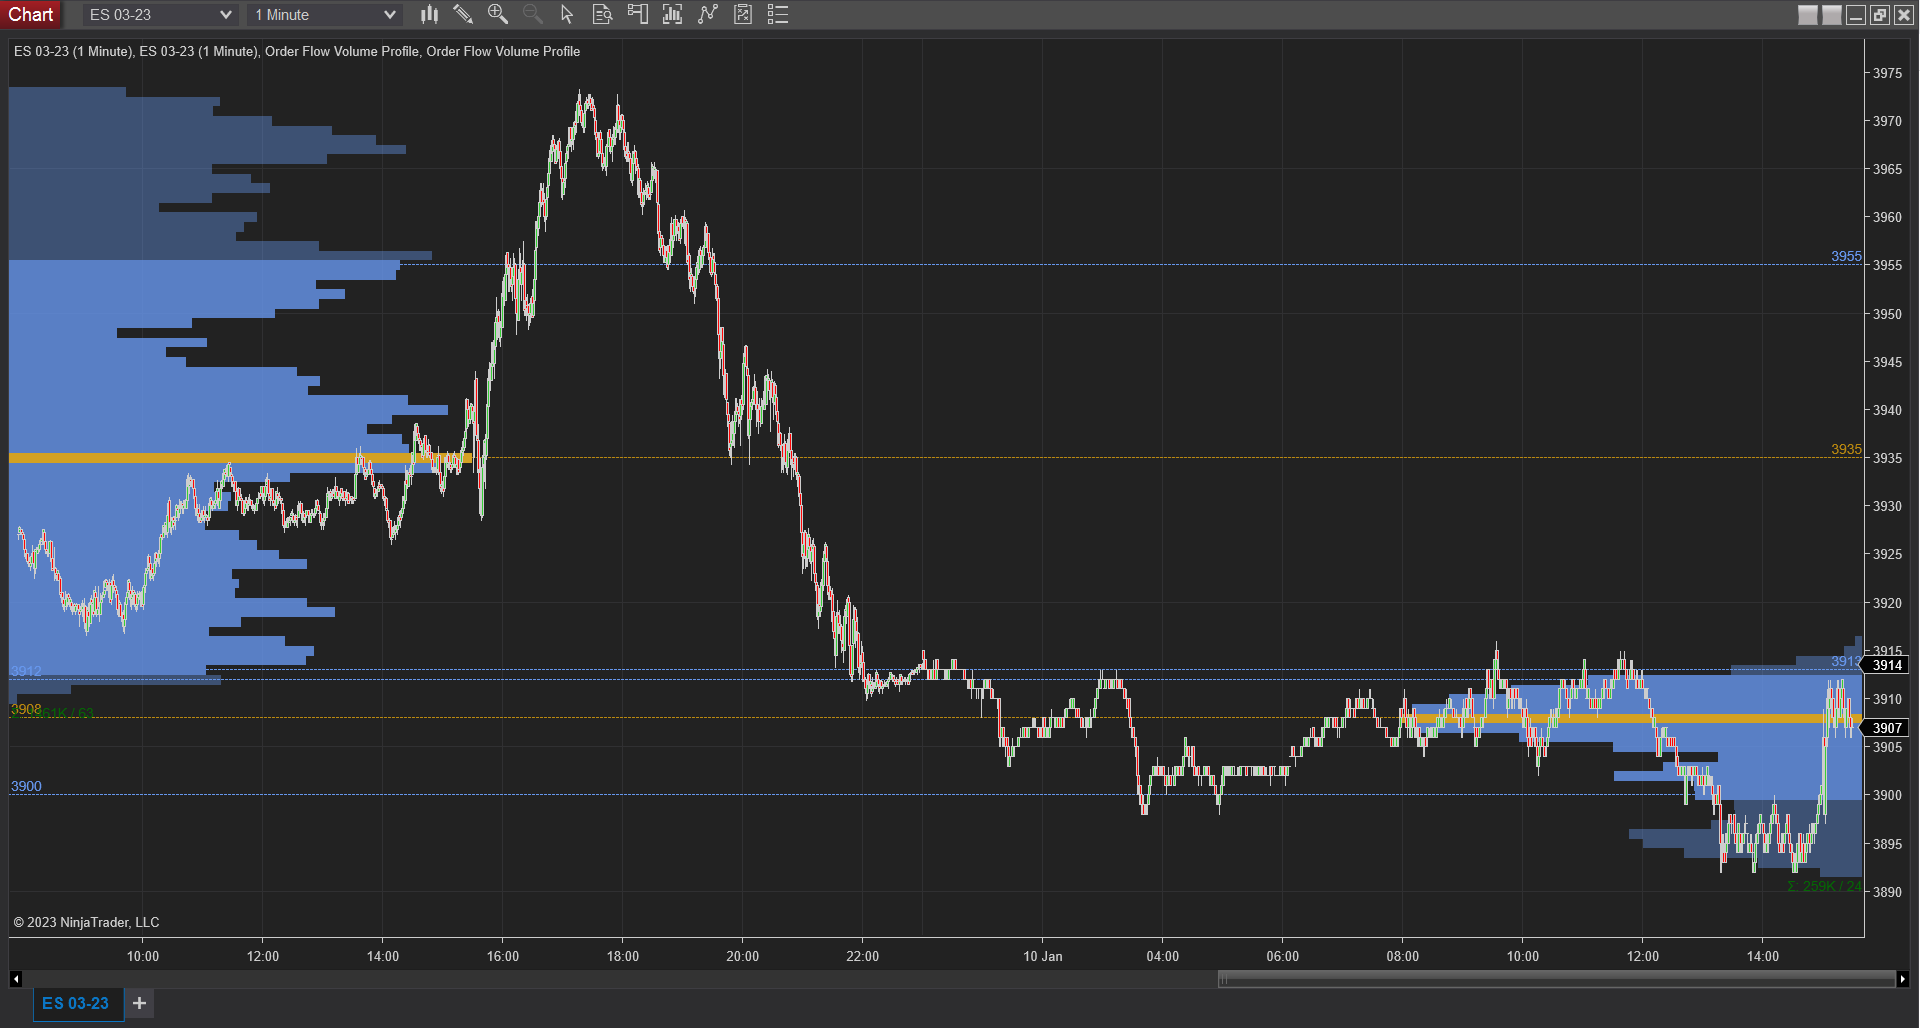Click the 3920 price axis label
Screen dimensions: 1920x1028
pos(1888,603)
